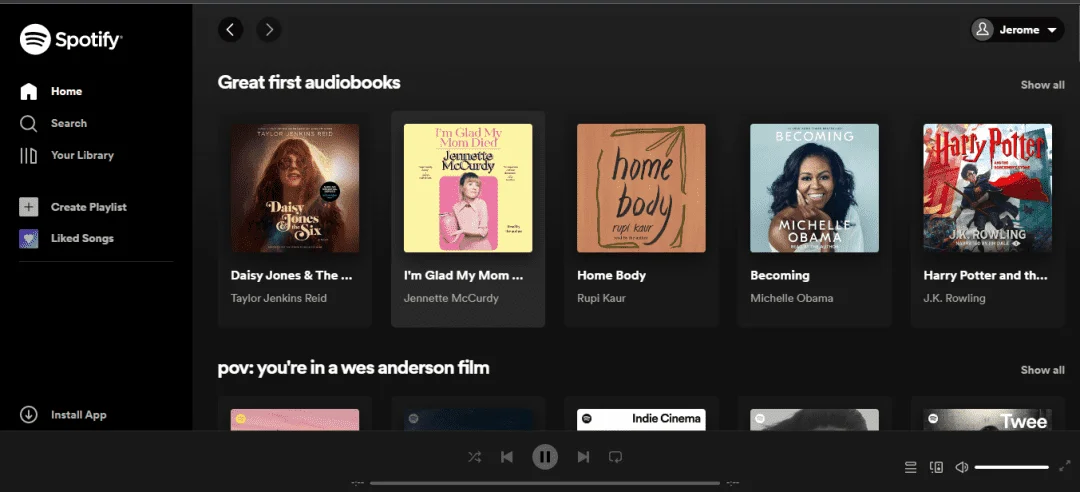Viewport: 1080px width, 492px height.
Task: Open Daisy Jones & The Six cover
Action: tap(295, 188)
